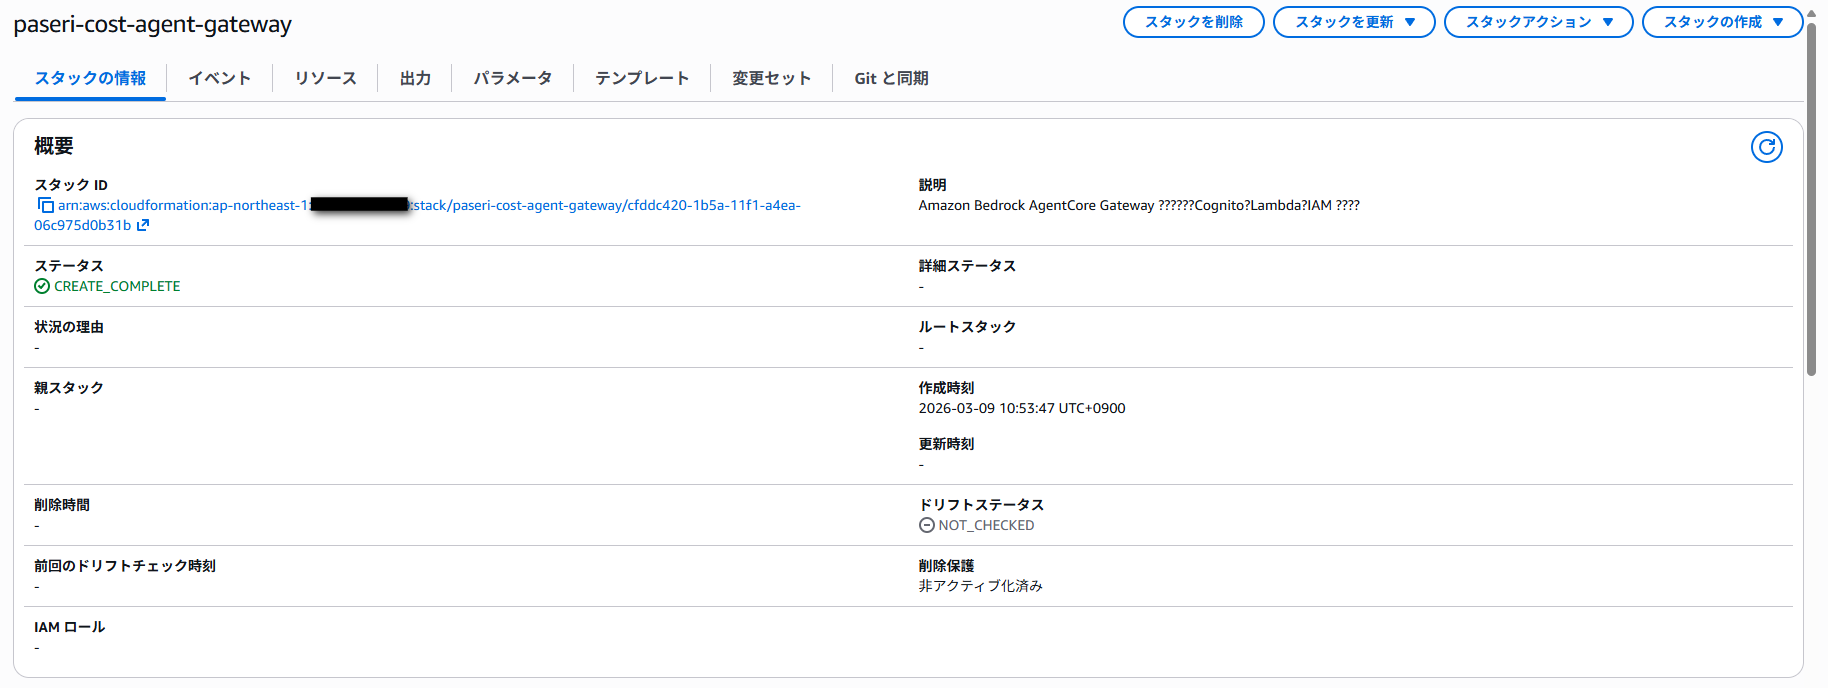Switch to the パラメータ tab
This screenshot has height=688, width=1828.
click(x=512, y=78)
